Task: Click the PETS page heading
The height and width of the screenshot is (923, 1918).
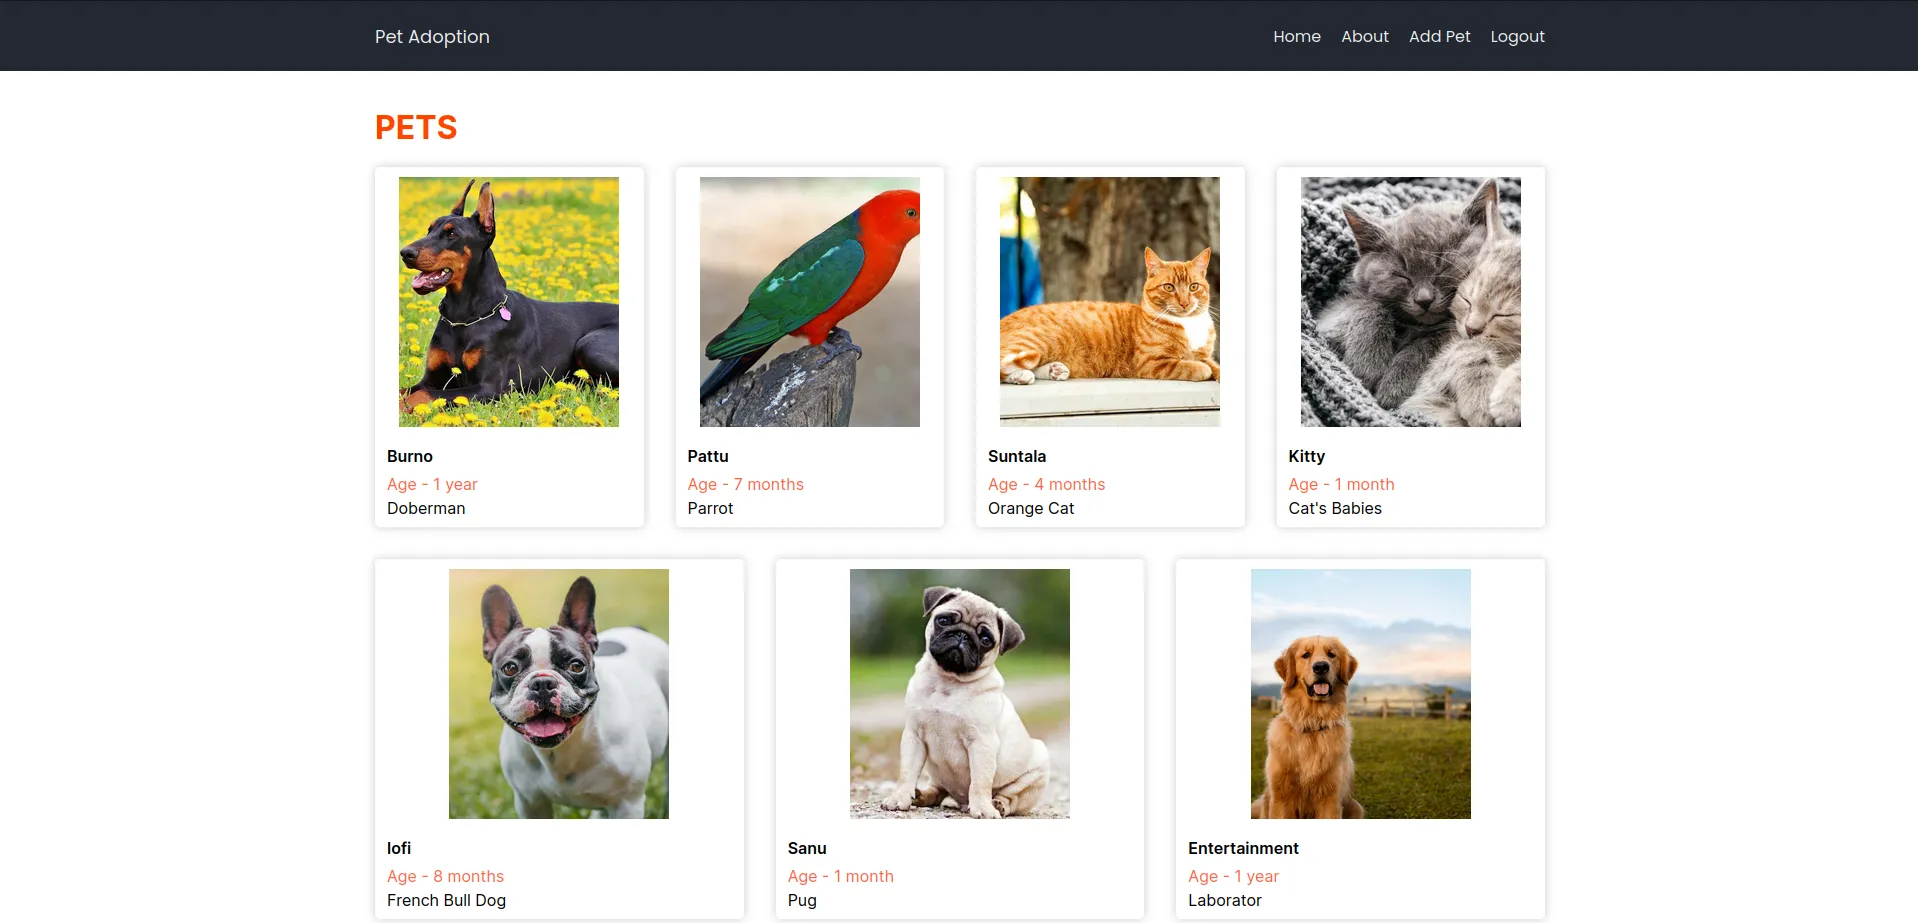Action: click(416, 128)
